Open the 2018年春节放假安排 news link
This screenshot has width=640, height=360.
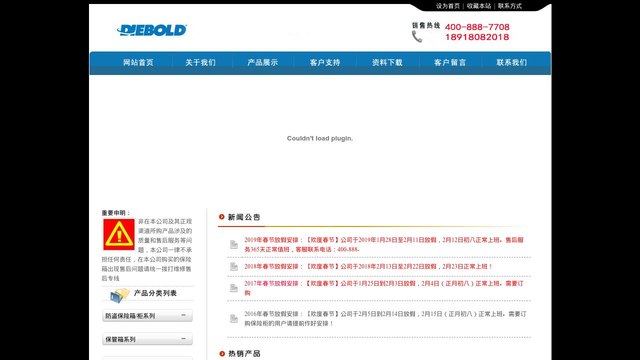(368, 267)
